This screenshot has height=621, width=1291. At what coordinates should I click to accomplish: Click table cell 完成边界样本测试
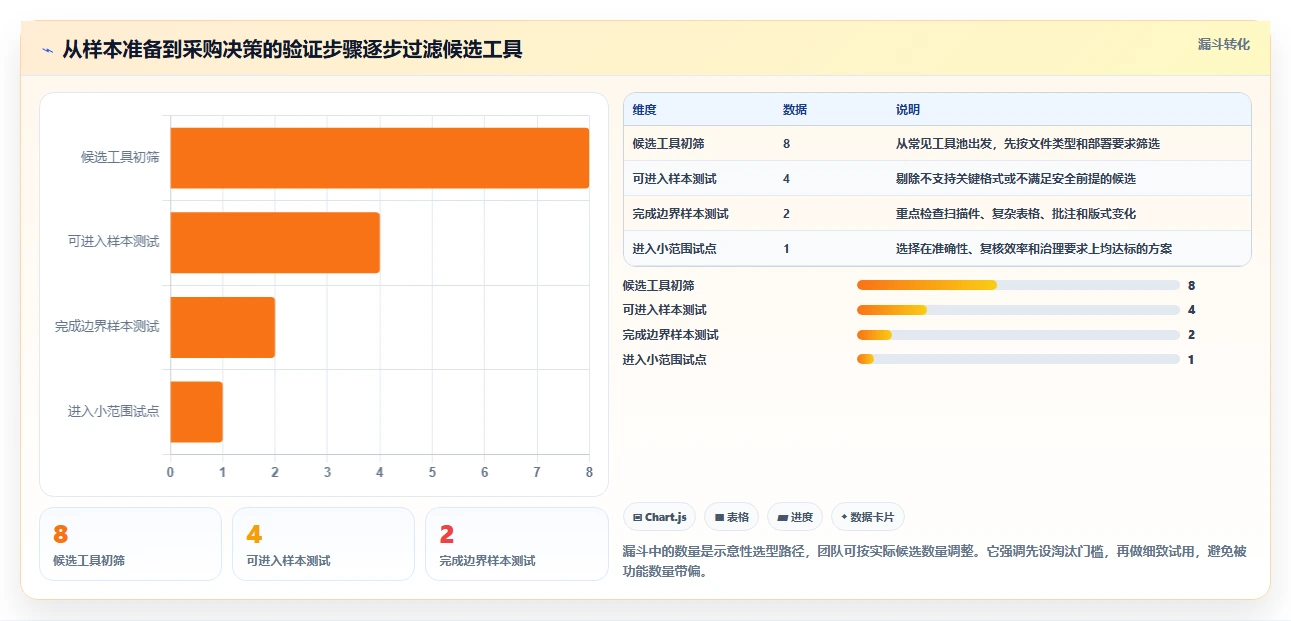[x=681, y=214]
